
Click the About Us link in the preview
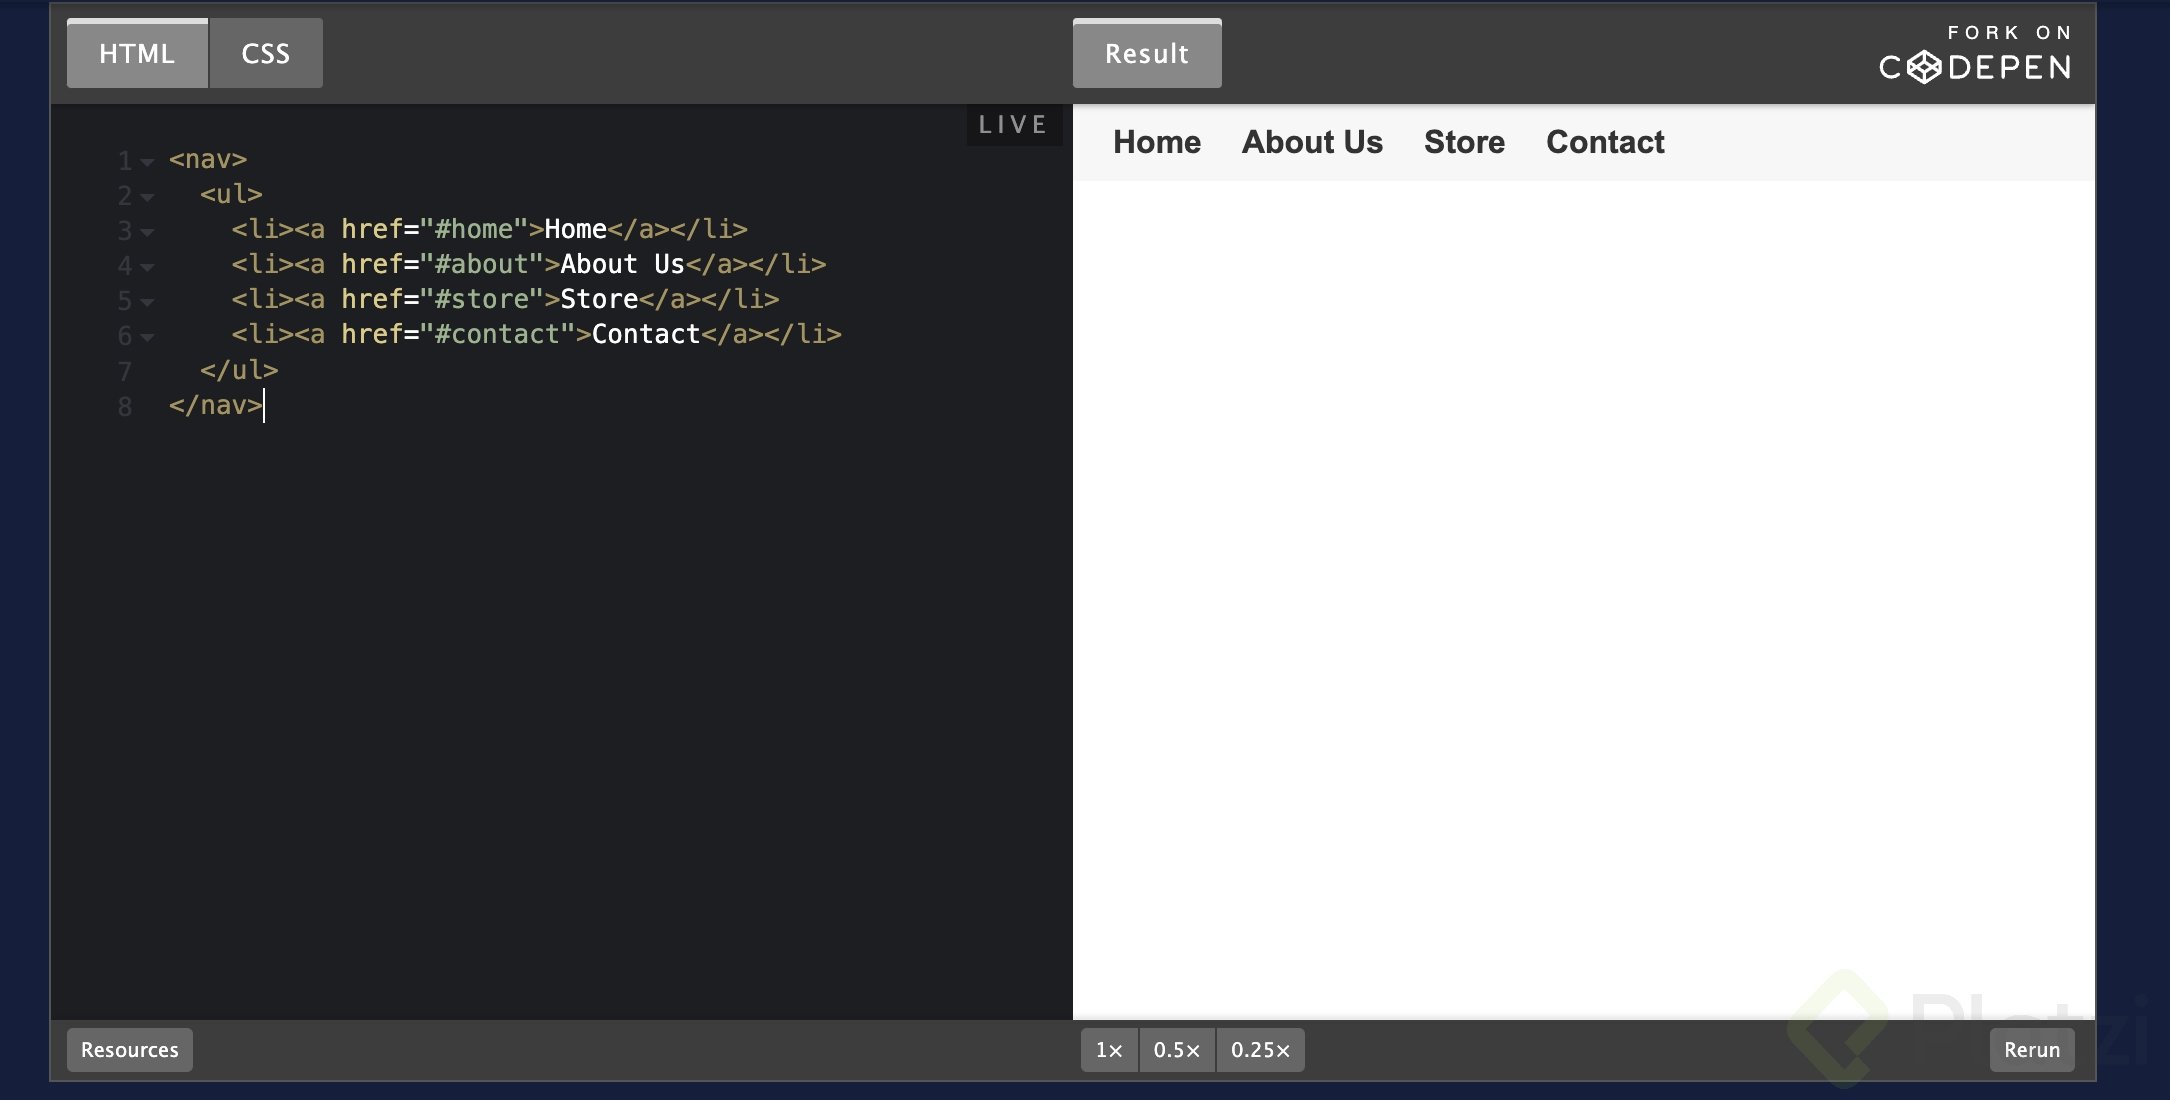click(x=1311, y=142)
